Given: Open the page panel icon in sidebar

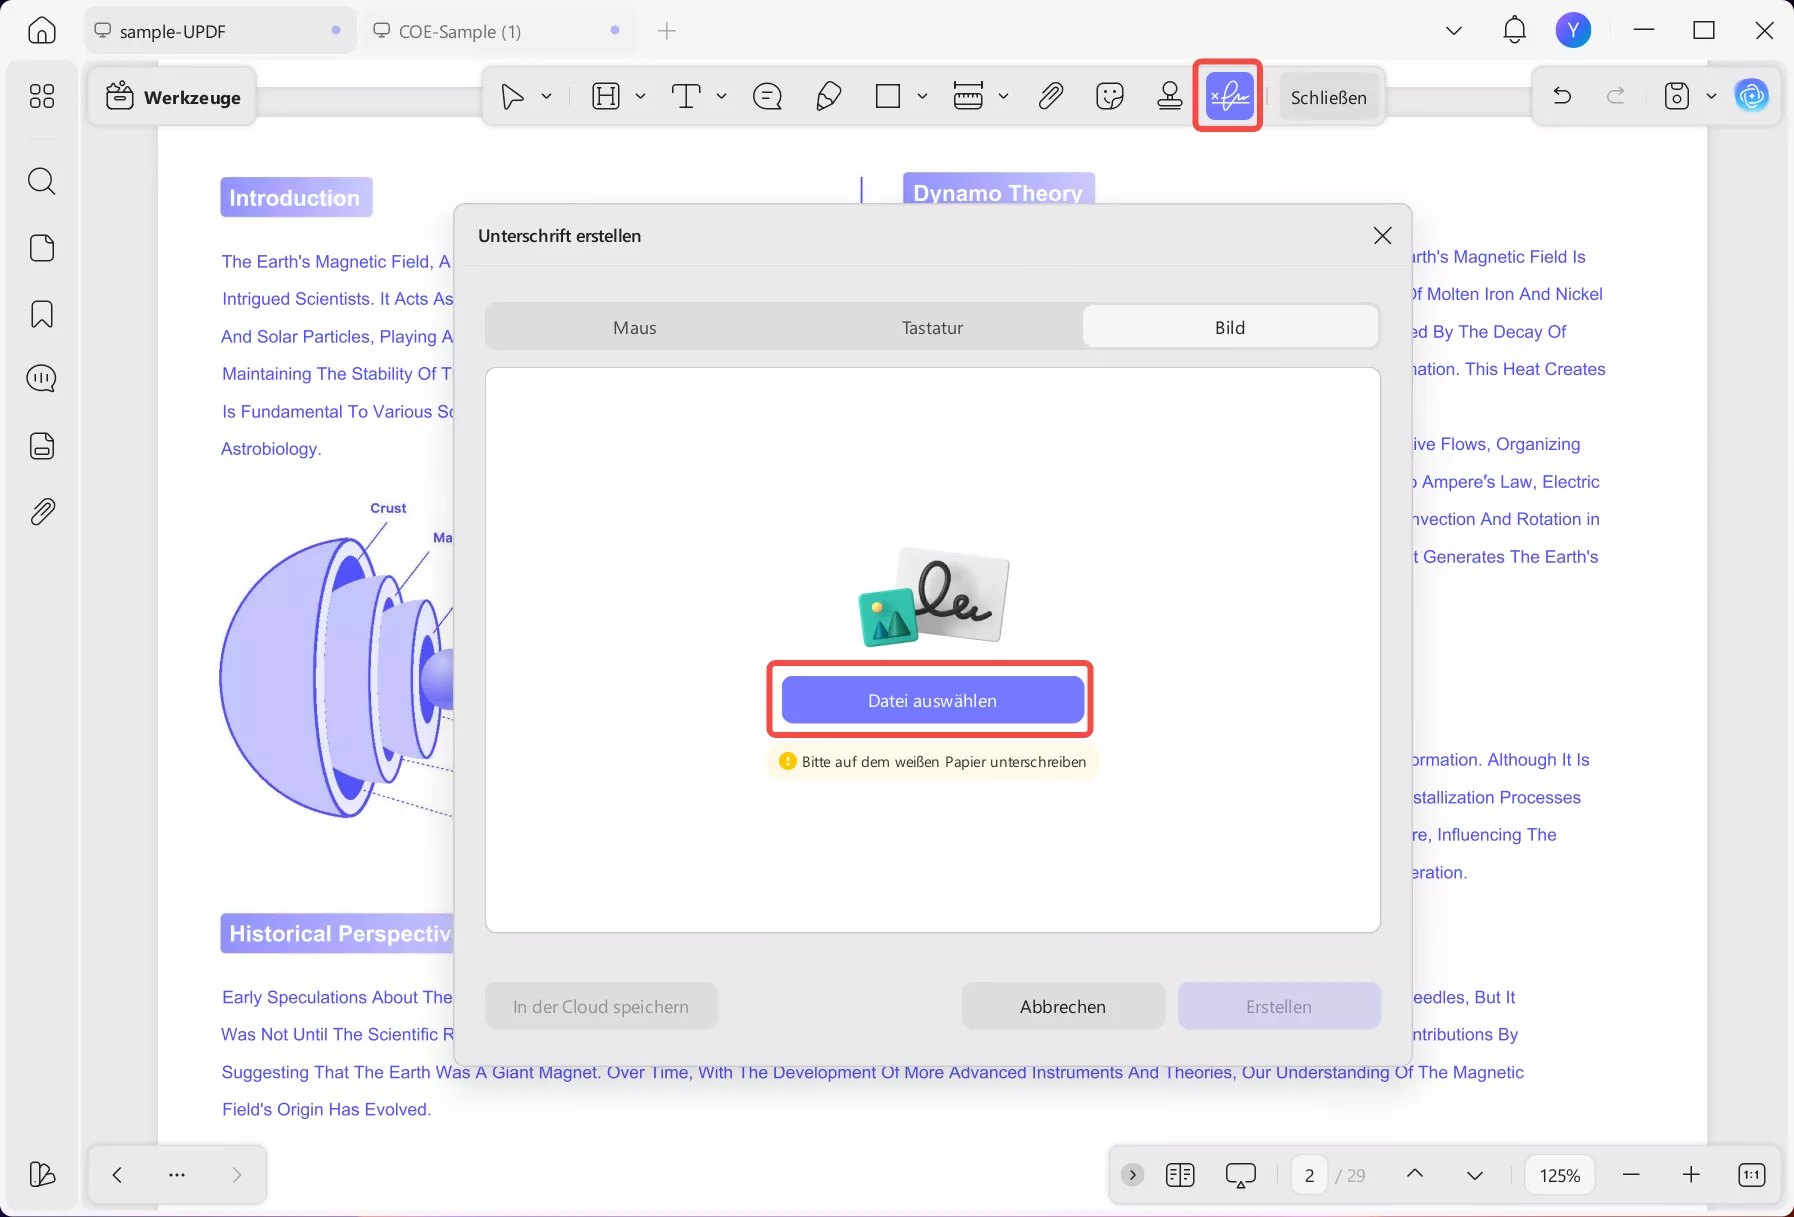Looking at the screenshot, I should pyautogui.click(x=42, y=248).
